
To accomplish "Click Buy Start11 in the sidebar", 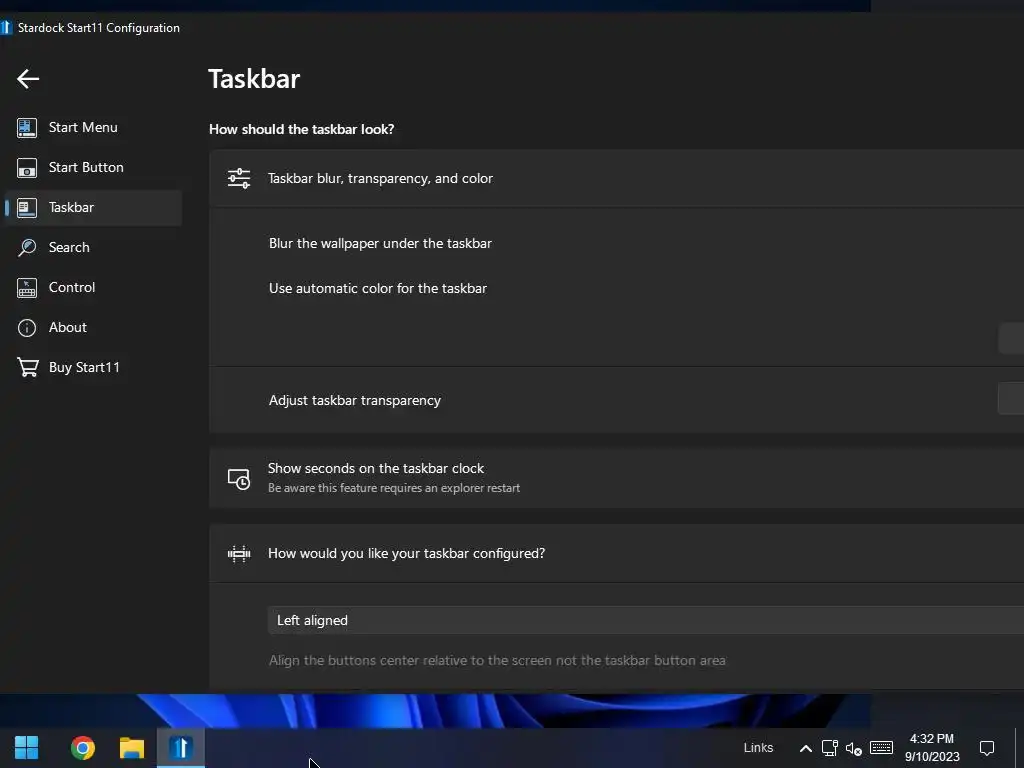I will [93, 367].
